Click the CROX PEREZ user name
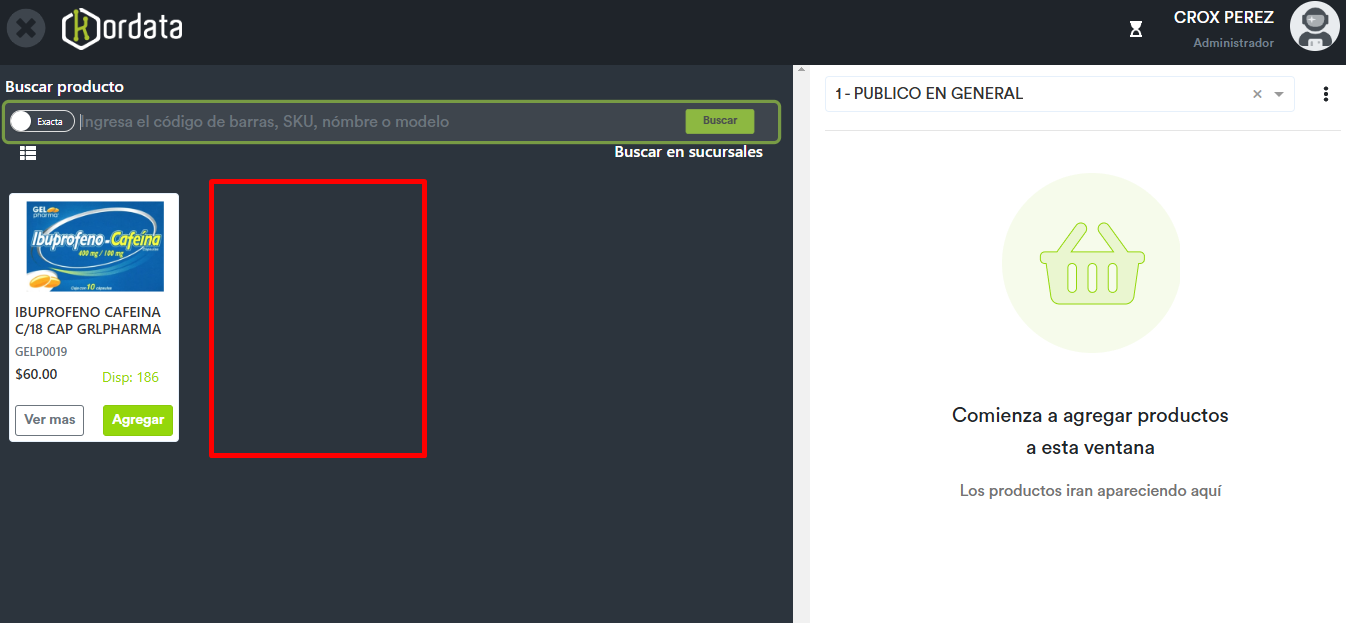This screenshot has width=1346, height=623. [1223, 18]
